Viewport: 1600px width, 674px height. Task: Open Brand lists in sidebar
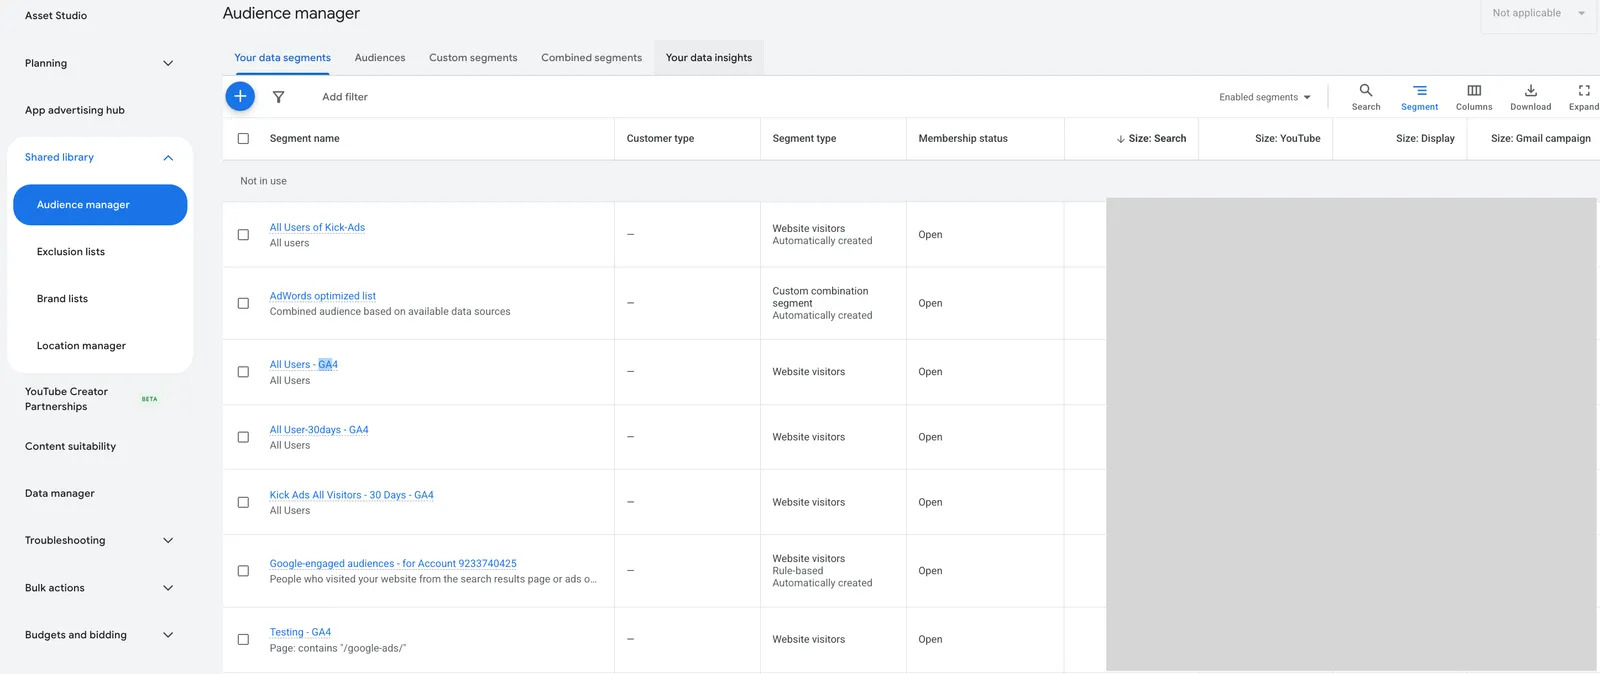62,299
